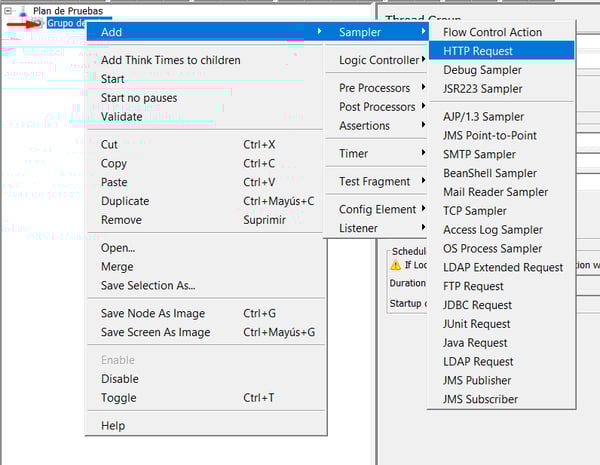Pick the Debug Sampler entry

coord(482,70)
